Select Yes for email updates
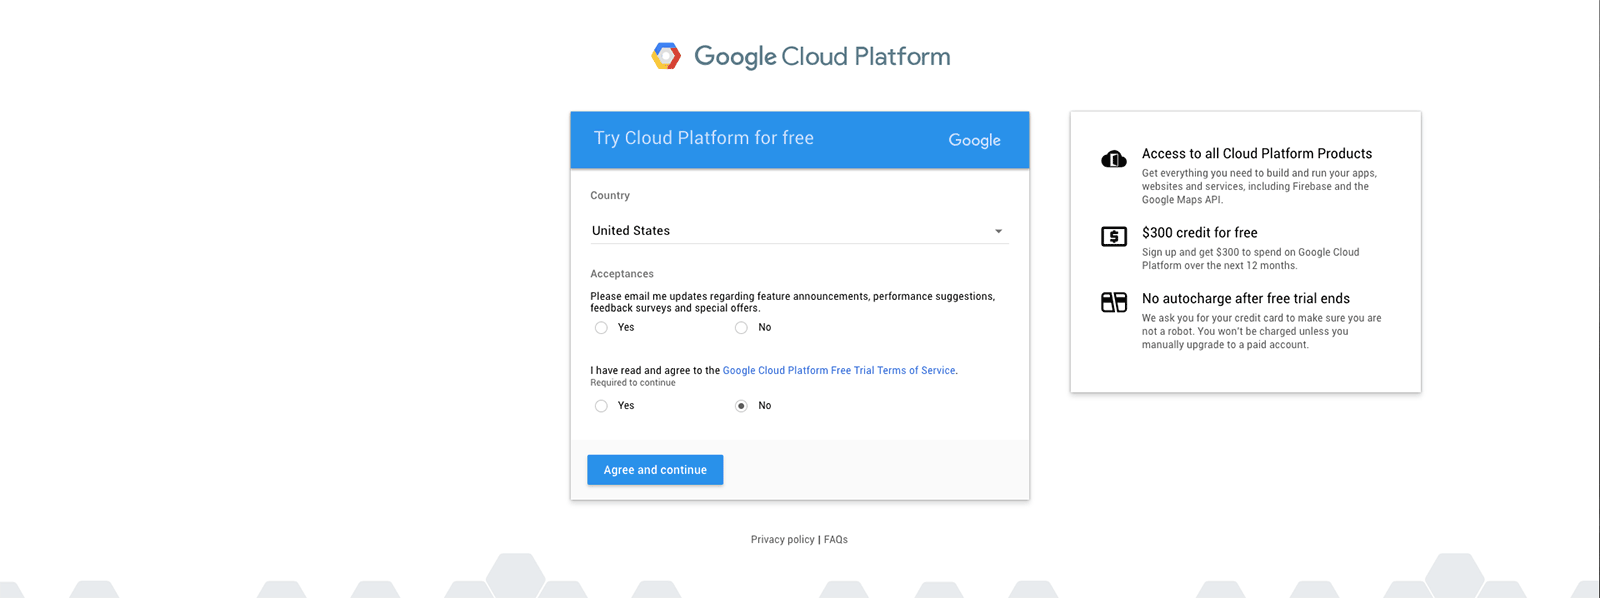 pyautogui.click(x=601, y=328)
